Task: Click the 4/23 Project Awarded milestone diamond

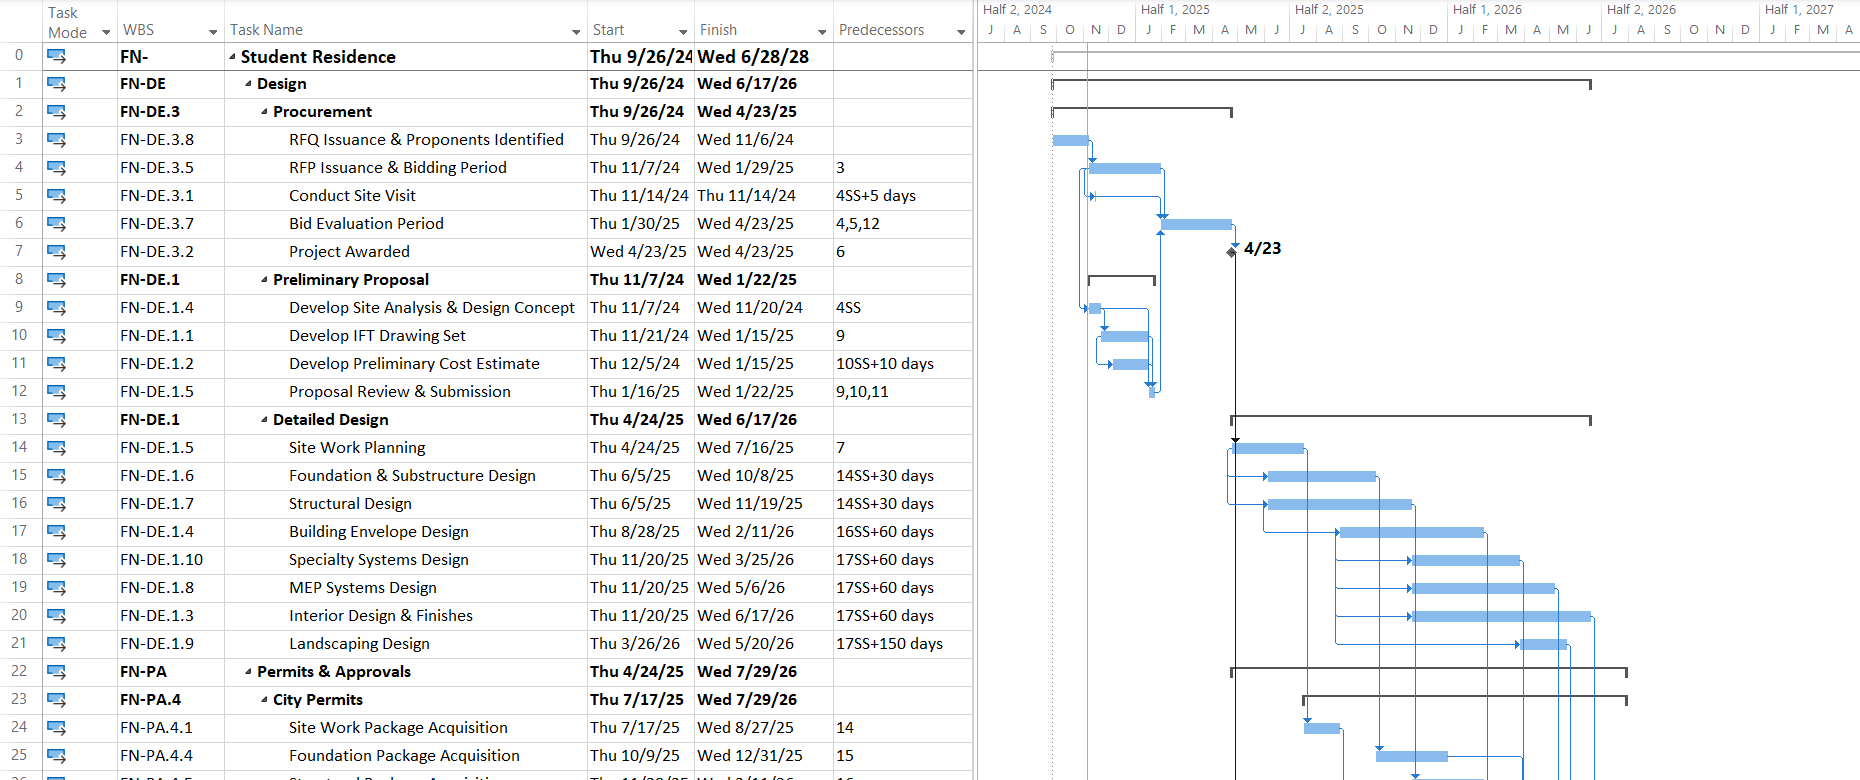Action: click(x=1231, y=252)
